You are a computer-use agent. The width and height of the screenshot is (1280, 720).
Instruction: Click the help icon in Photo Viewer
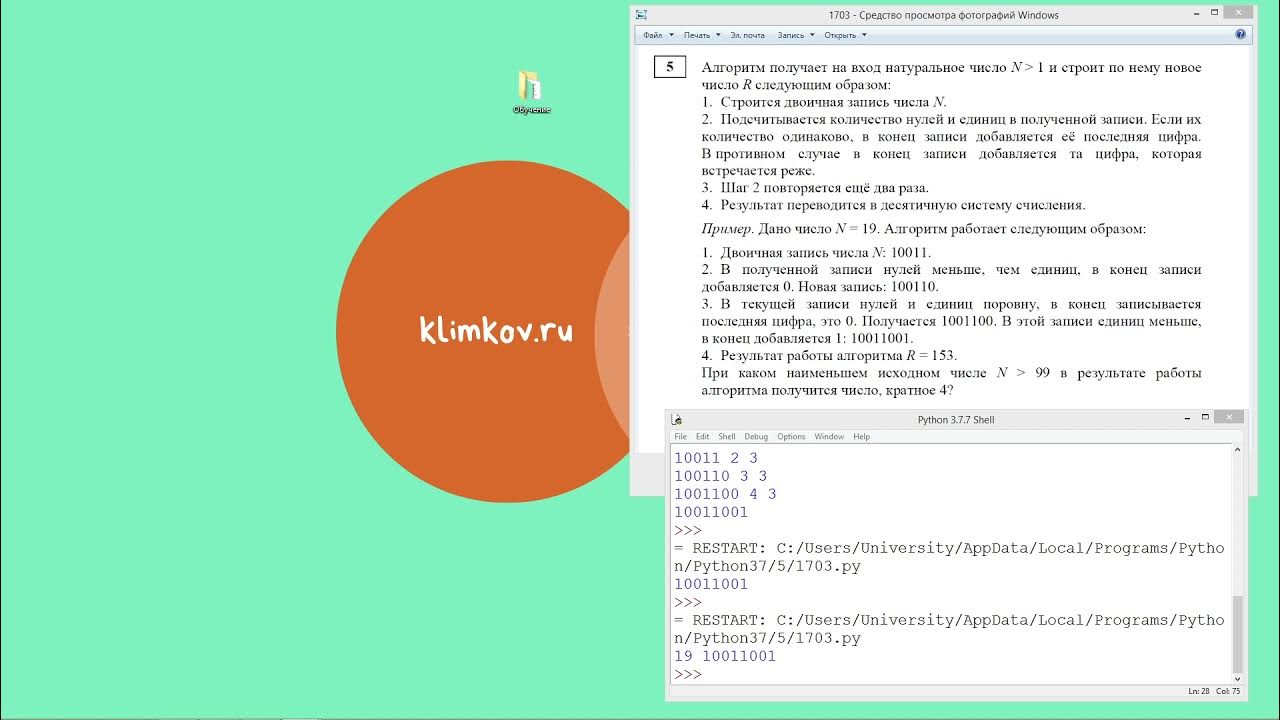1240,35
